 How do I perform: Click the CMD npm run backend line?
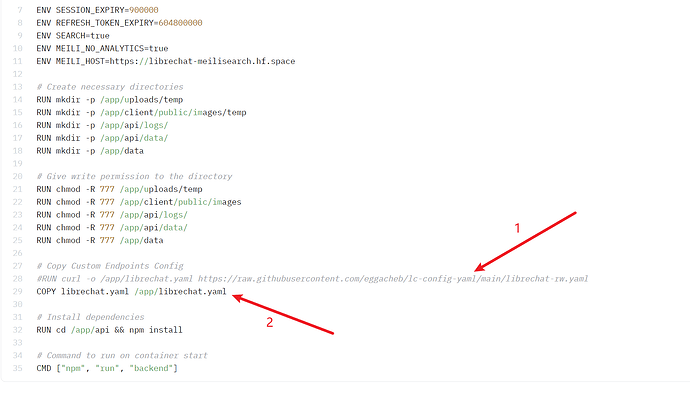(x=107, y=368)
